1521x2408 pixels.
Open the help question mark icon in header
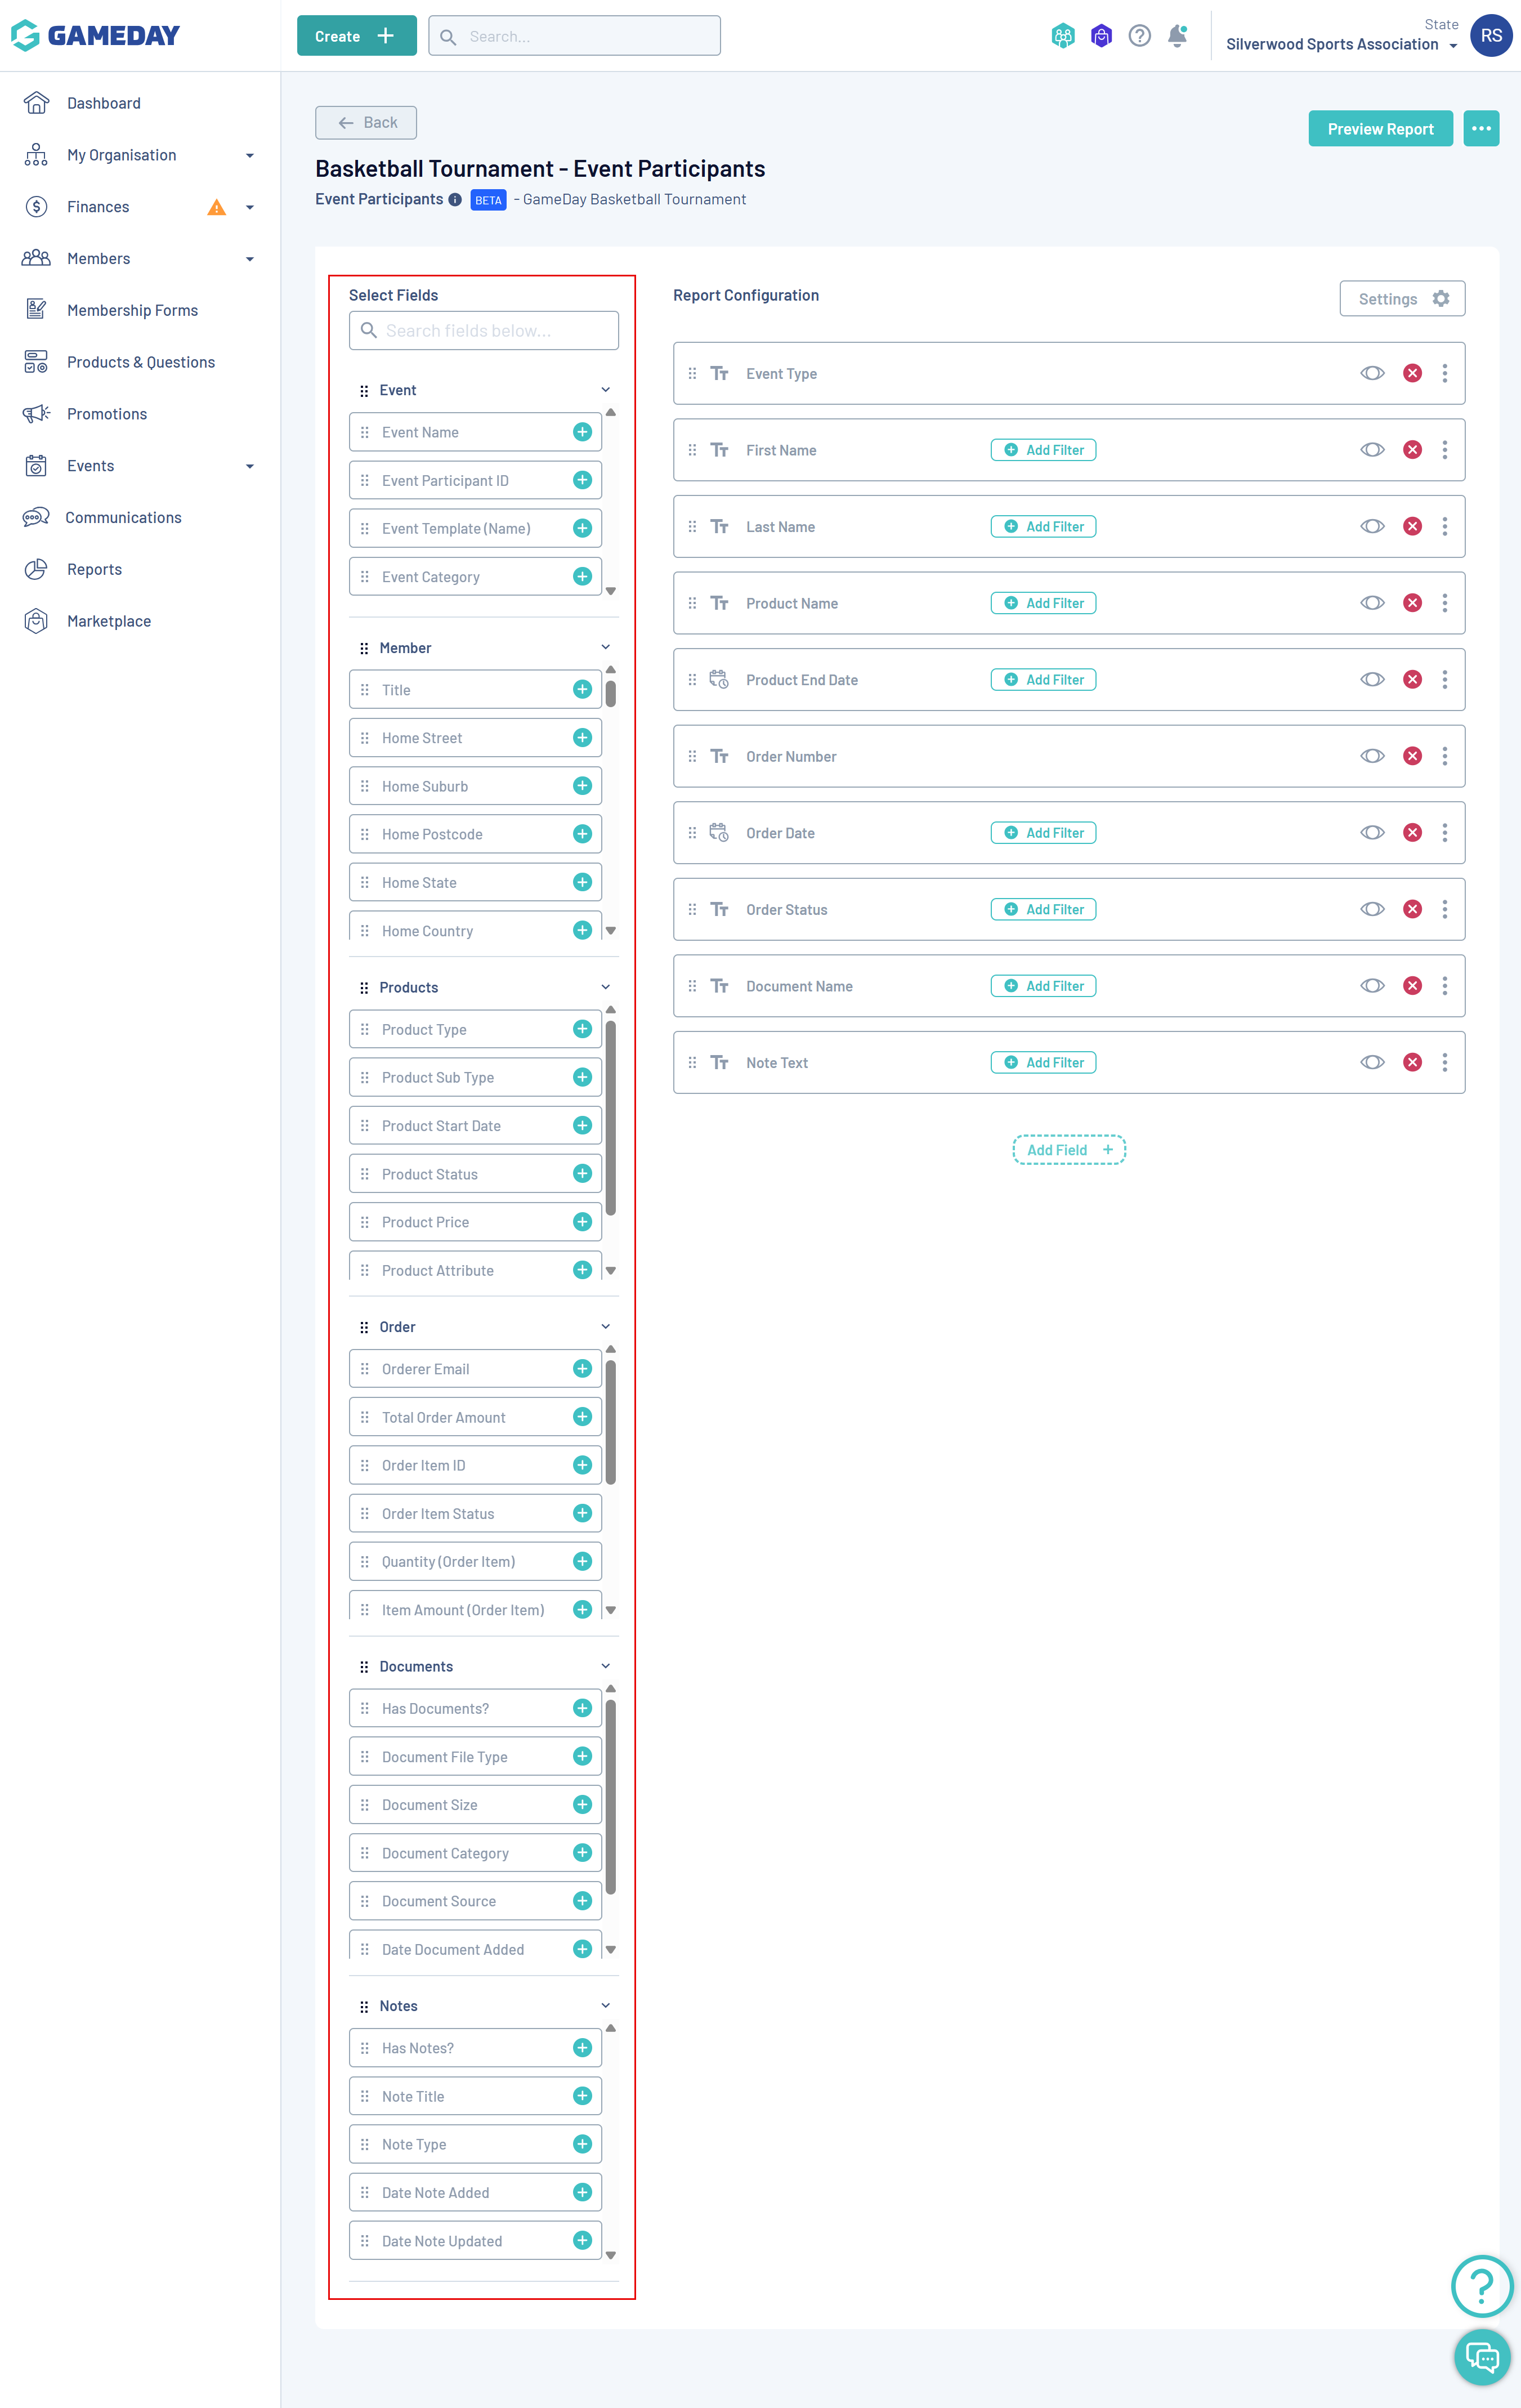pyautogui.click(x=1139, y=36)
